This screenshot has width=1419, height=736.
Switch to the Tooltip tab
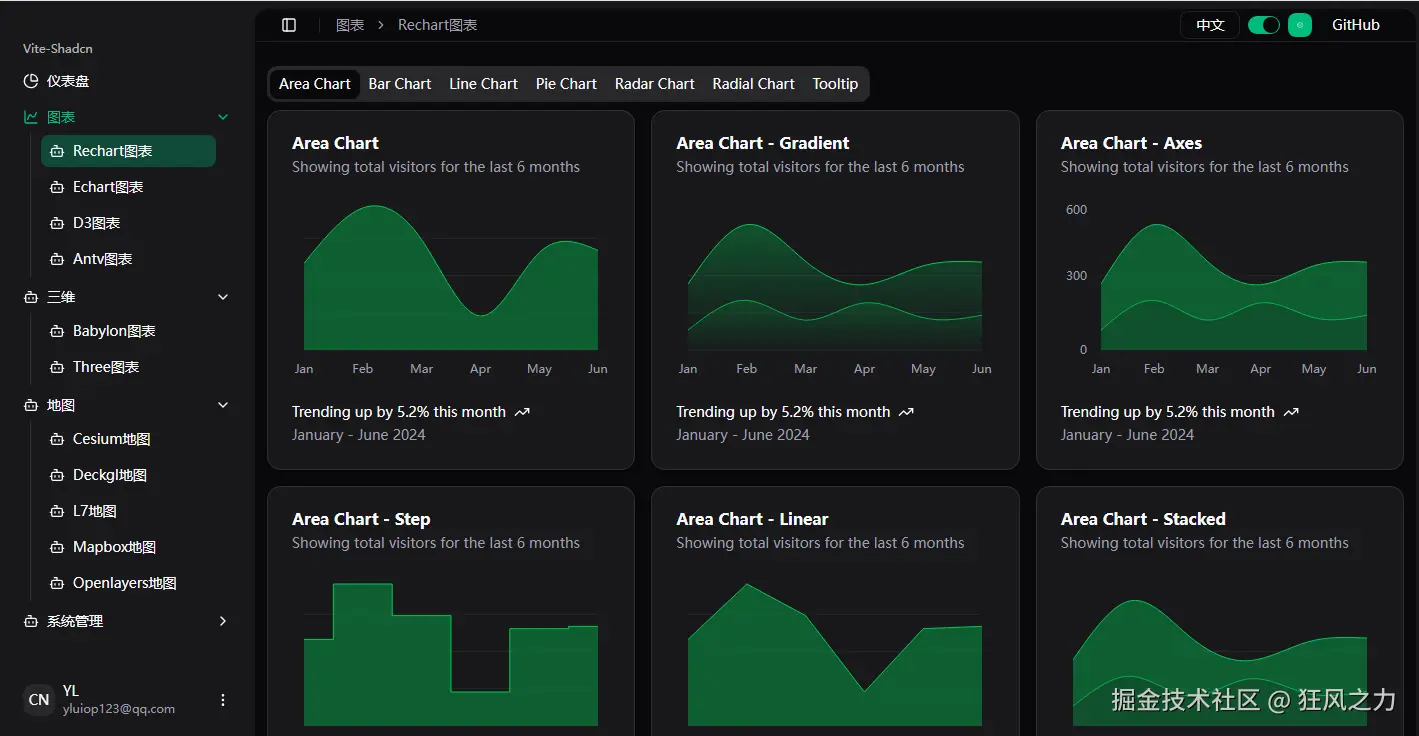pos(835,84)
